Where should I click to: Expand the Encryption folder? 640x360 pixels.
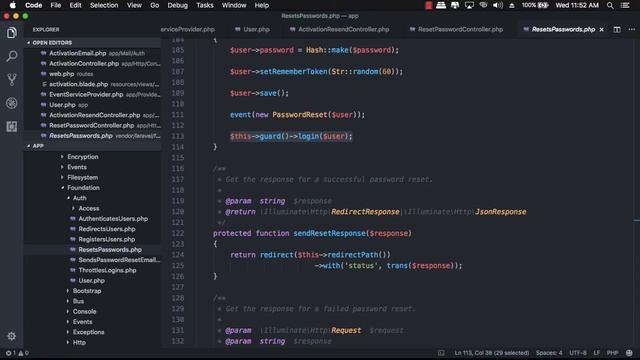(x=82, y=157)
